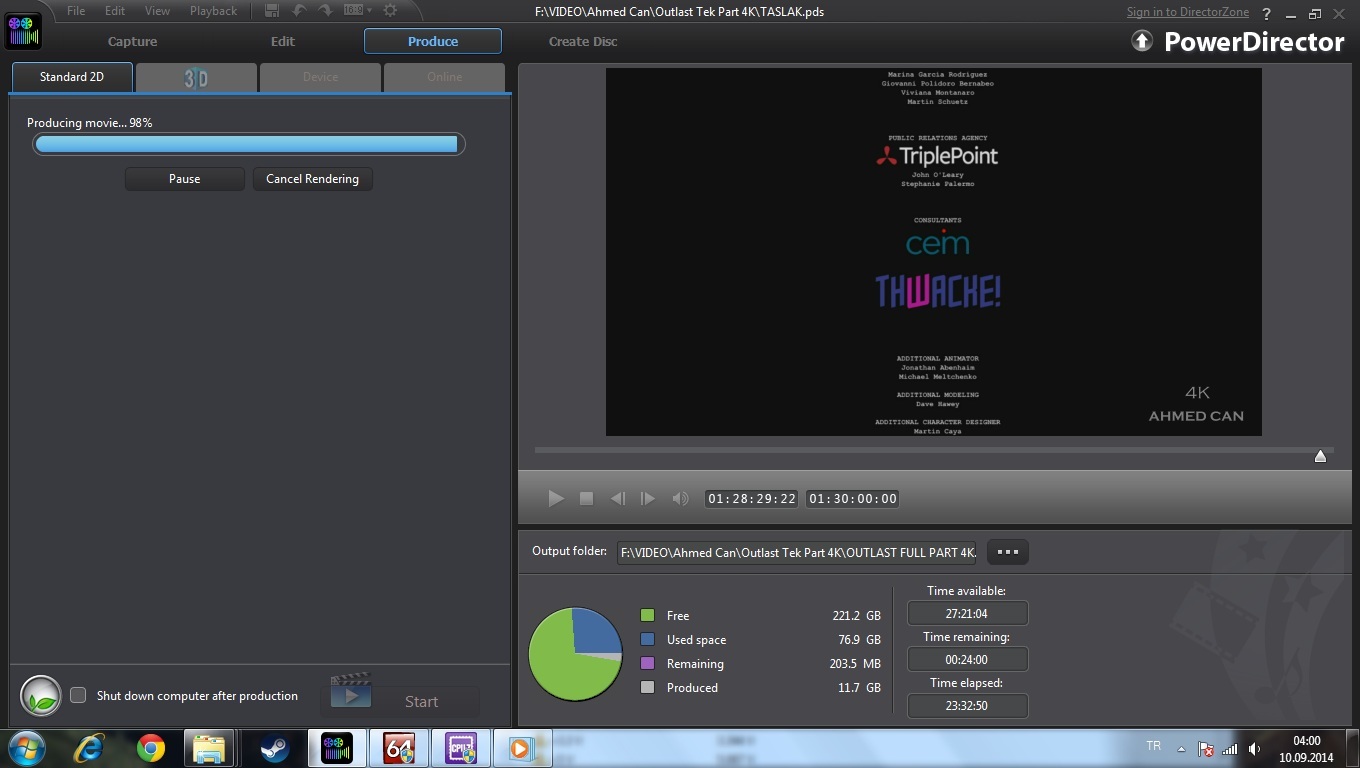Step to the previous frame
Viewport: 1360px width, 768px height.
[618, 498]
